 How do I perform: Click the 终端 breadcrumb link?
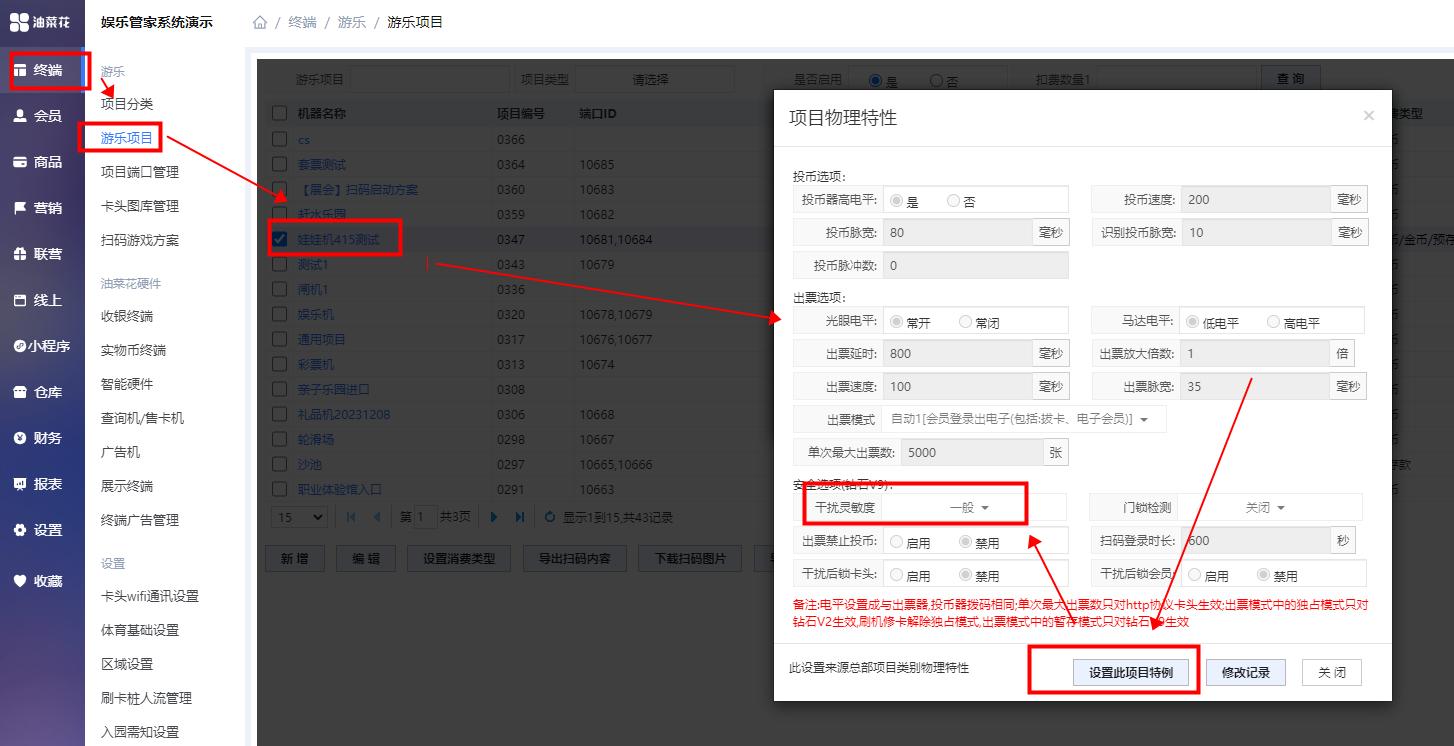pyautogui.click(x=302, y=22)
